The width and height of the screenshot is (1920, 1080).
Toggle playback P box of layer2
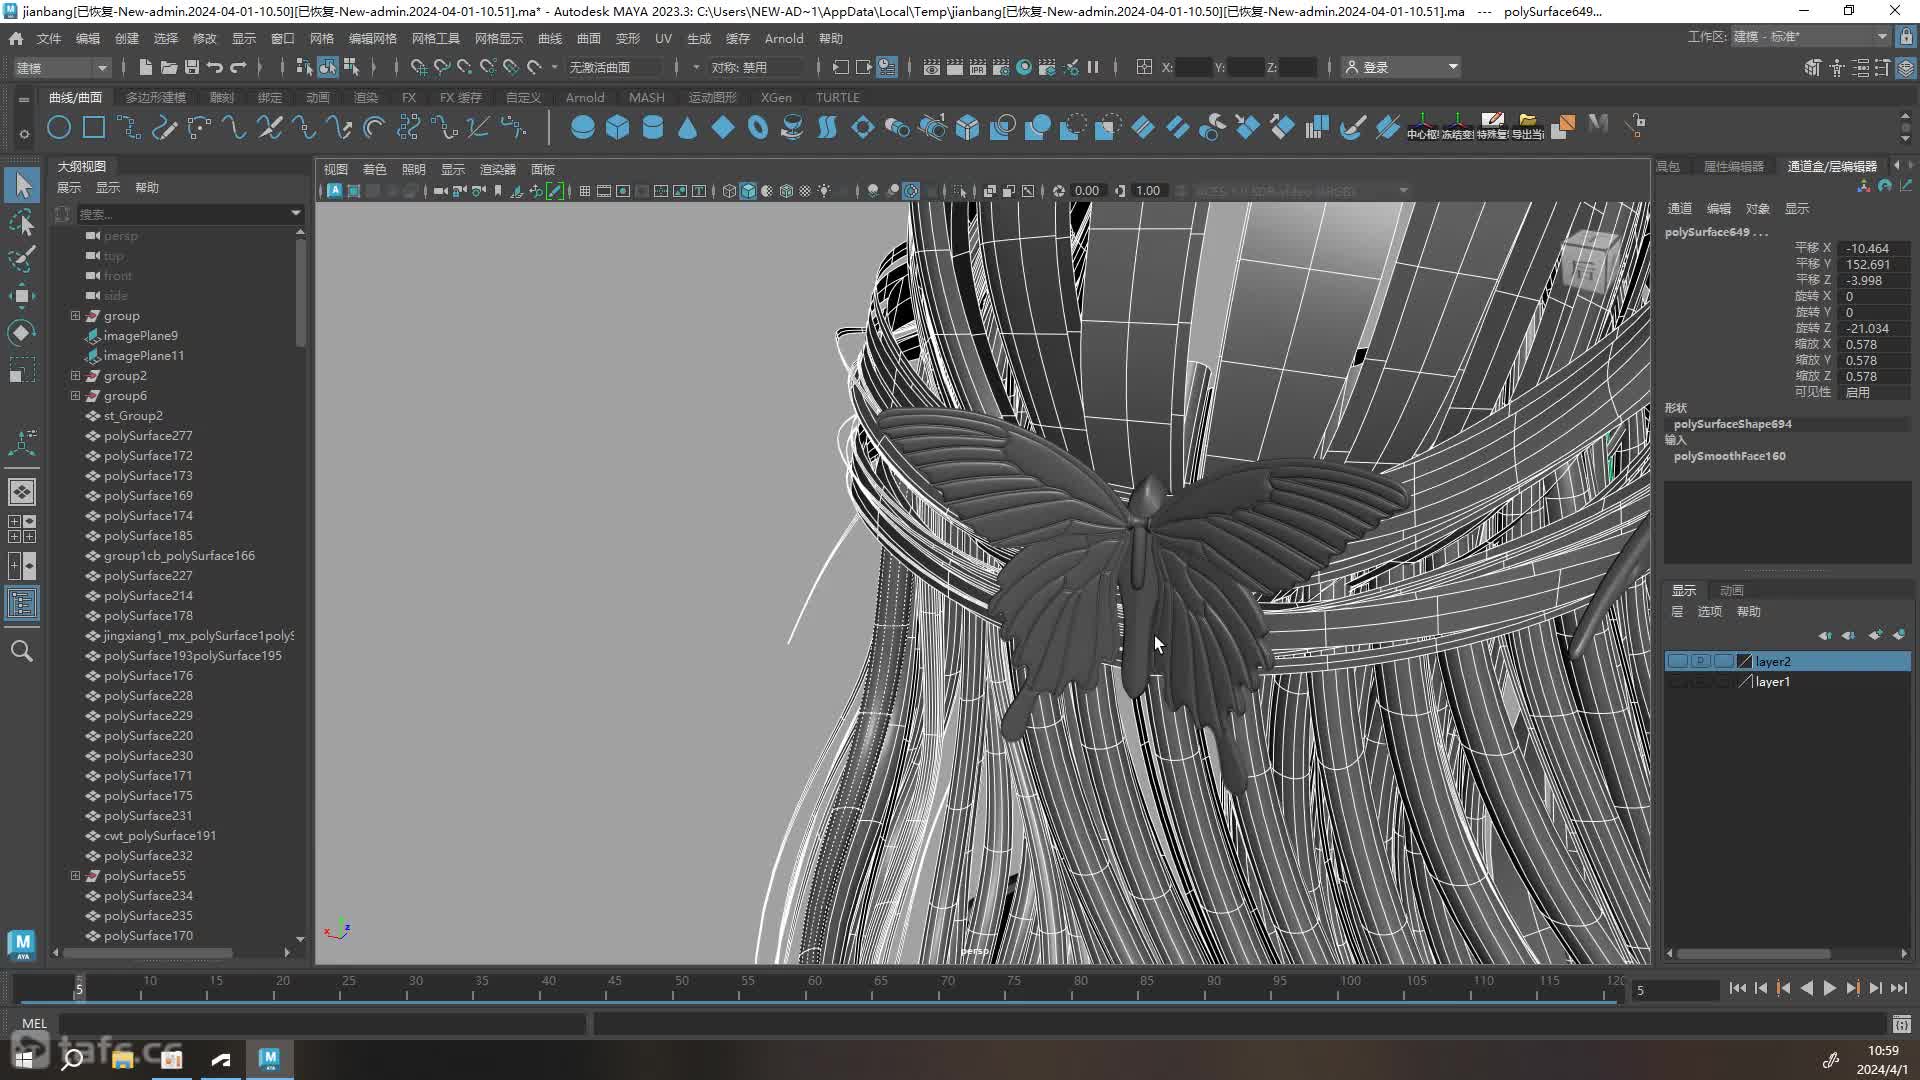[x=1700, y=661]
